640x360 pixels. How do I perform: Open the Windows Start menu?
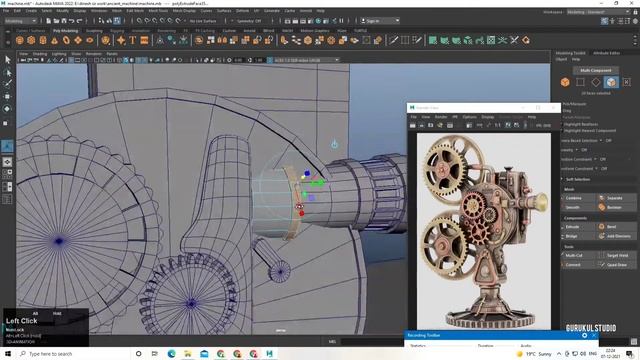click(x=7, y=353)
